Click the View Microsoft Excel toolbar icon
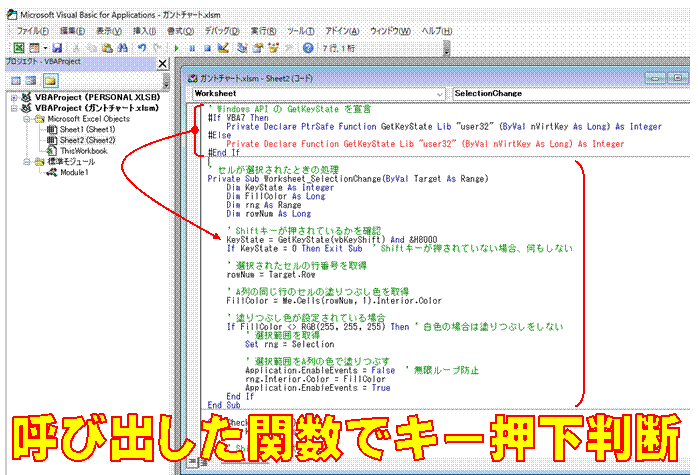Viewport: 698px width, 475px height. point(19,48)
